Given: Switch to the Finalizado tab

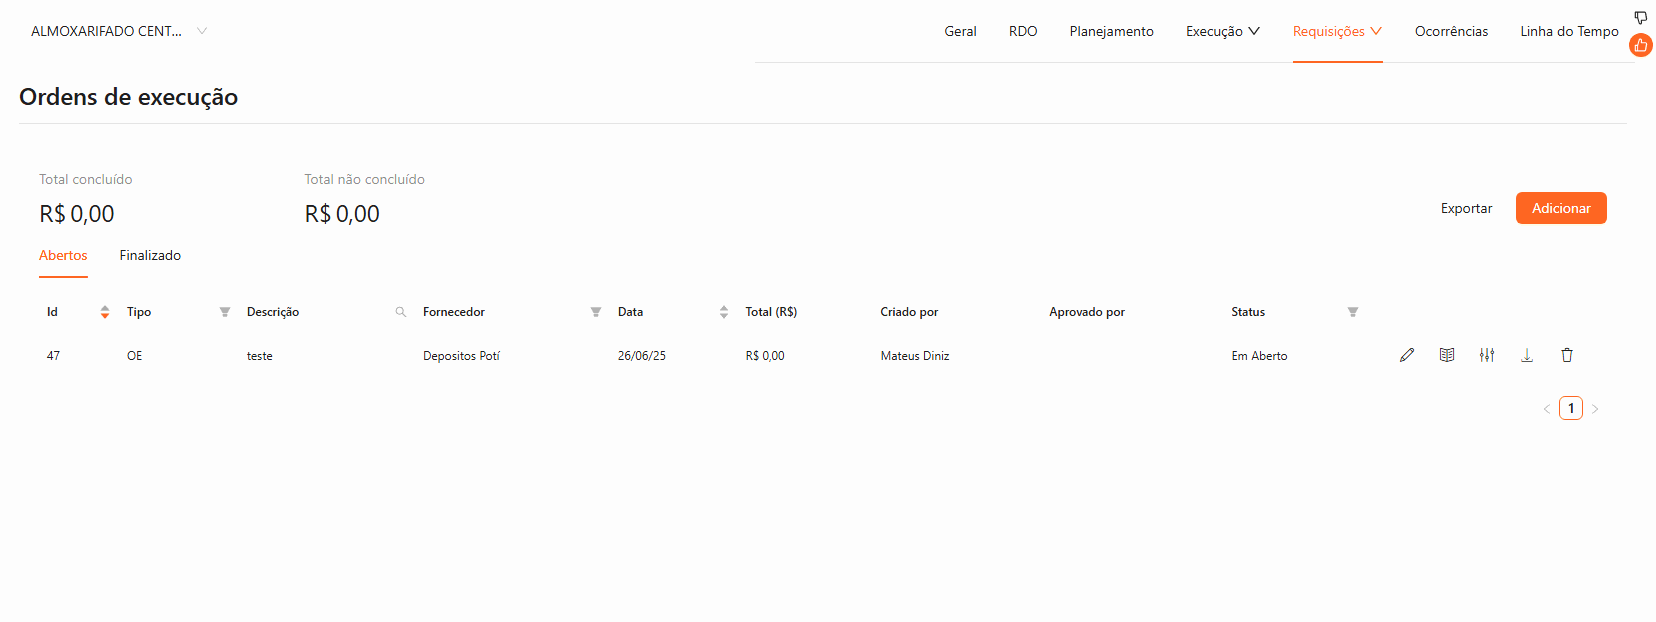Looking at the screenshot, I should coord(150,255).
